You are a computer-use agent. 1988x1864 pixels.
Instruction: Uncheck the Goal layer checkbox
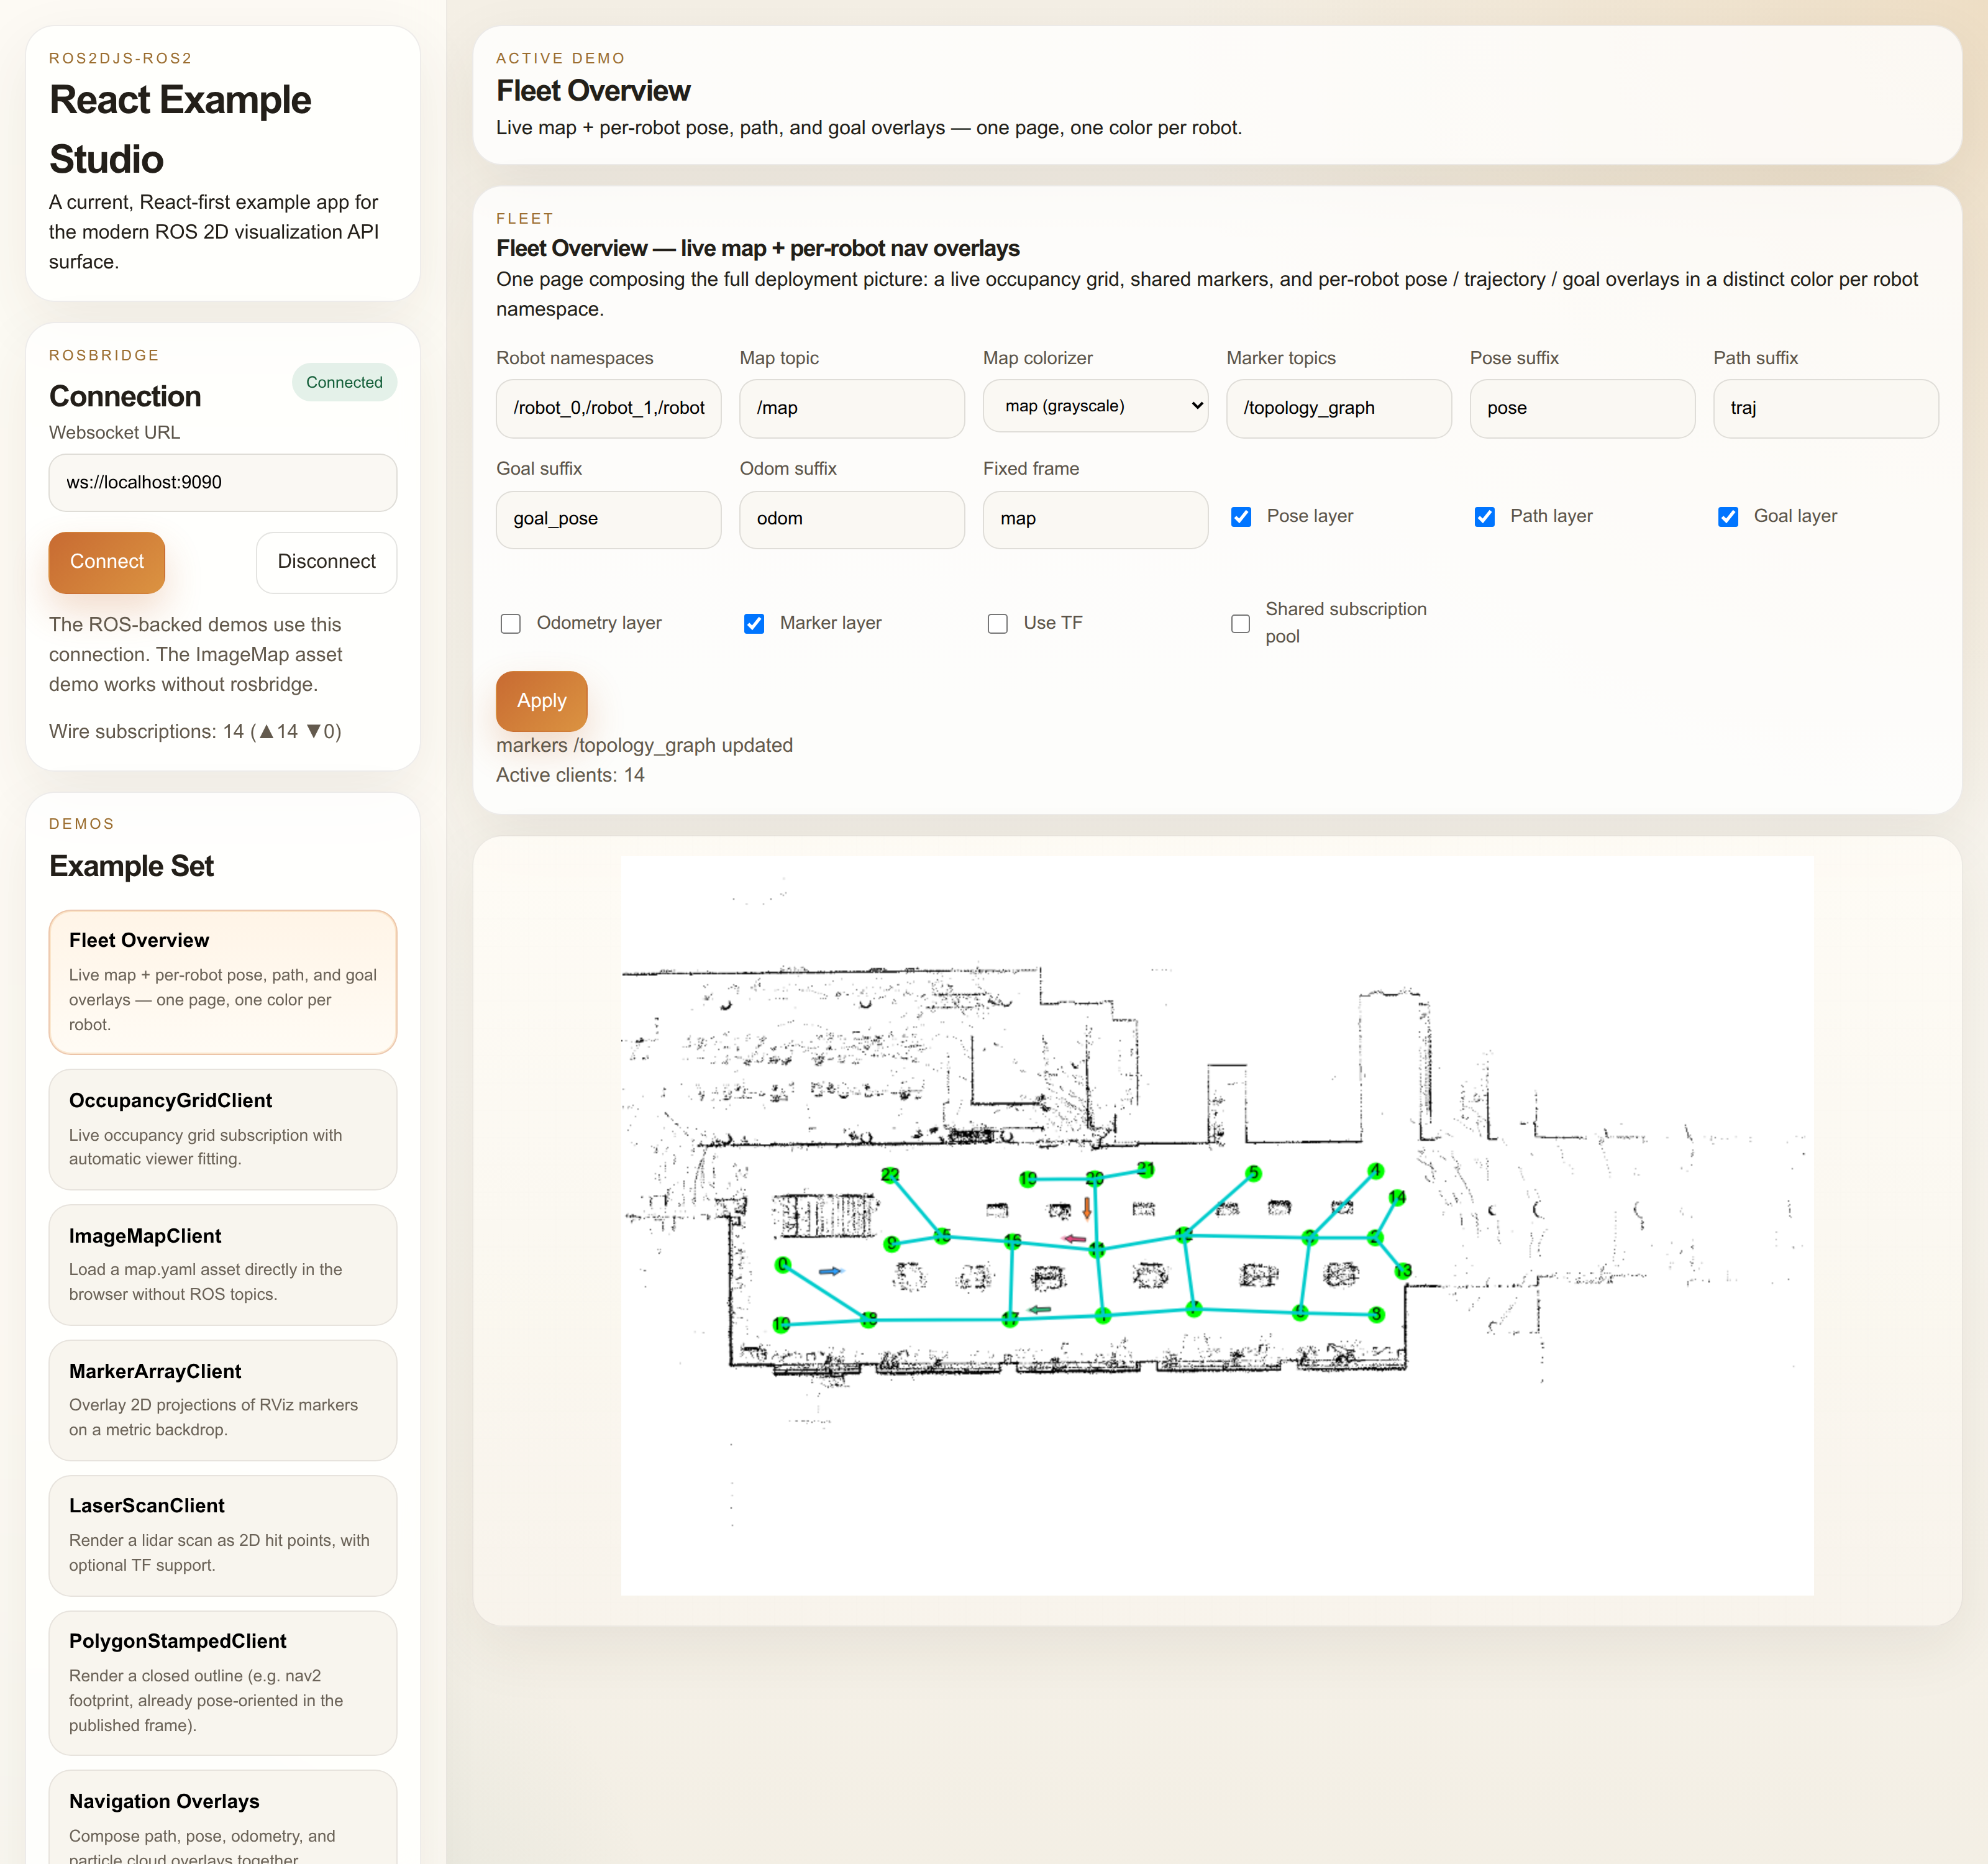click(1727, 517)
